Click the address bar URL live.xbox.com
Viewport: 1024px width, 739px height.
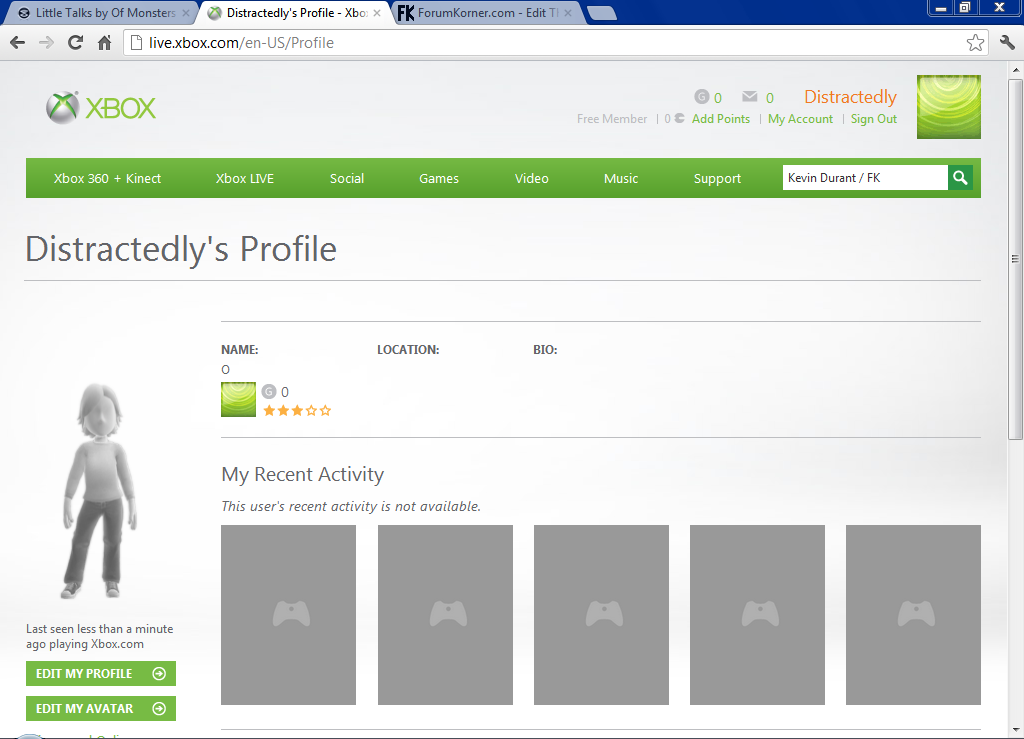[241, 43]
